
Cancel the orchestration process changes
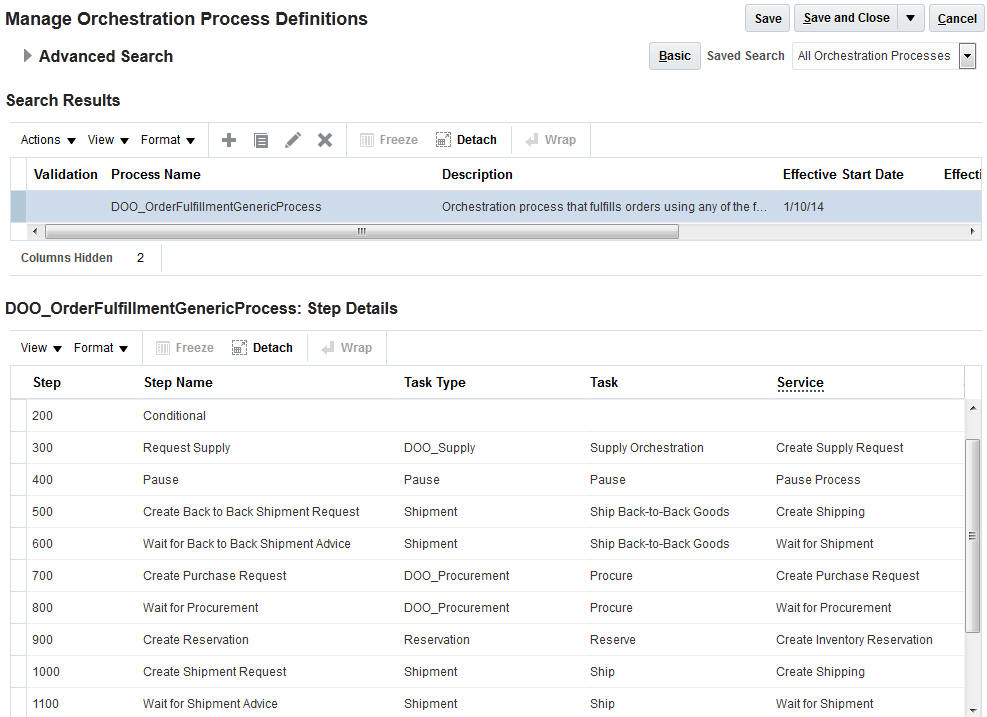click(x=956, y=17)
